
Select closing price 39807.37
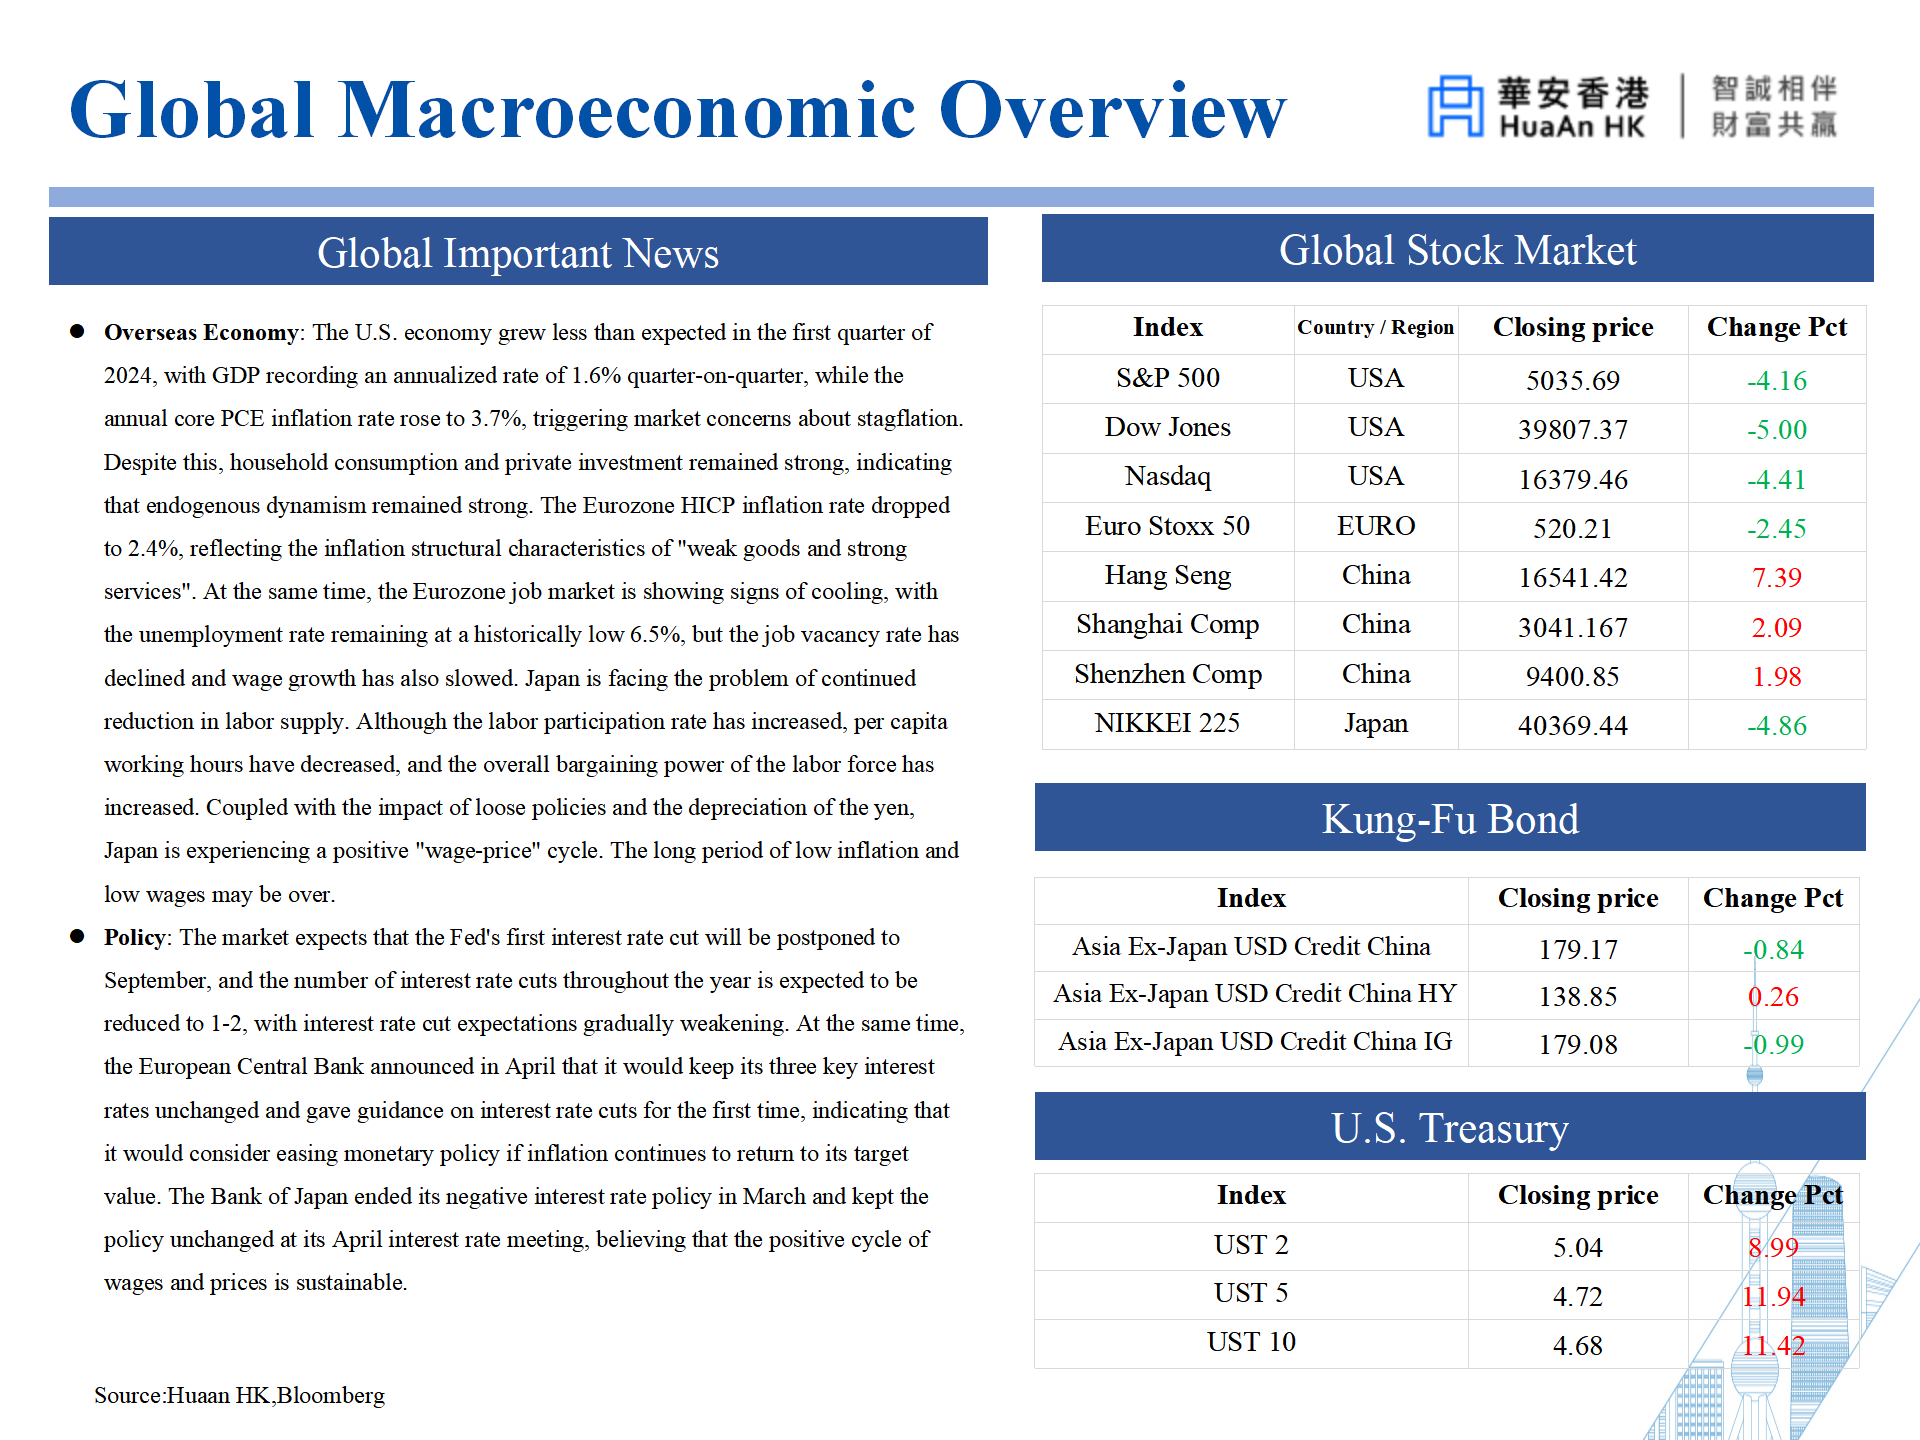1573,429
